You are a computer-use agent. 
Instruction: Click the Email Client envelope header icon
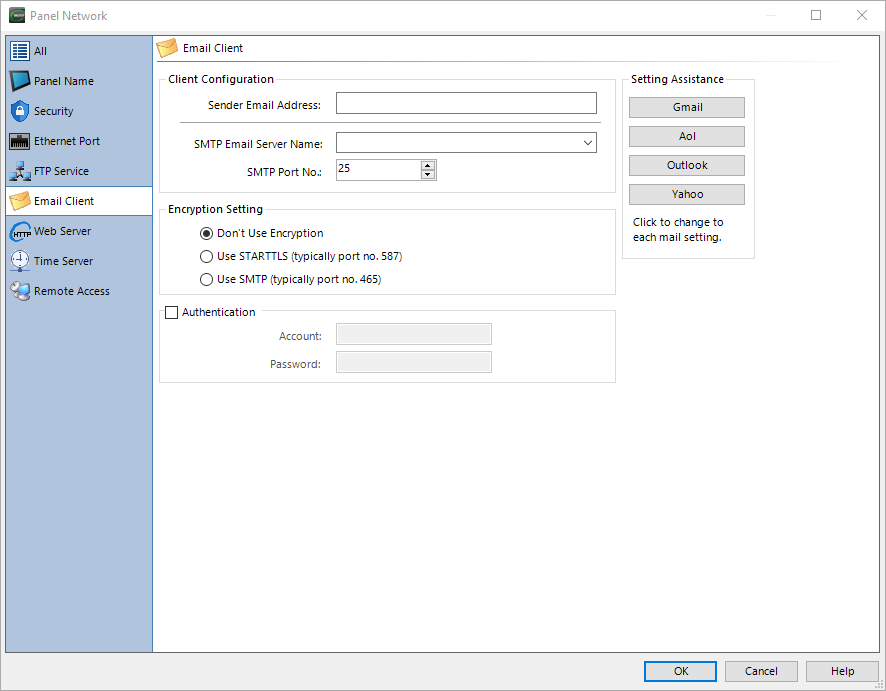167,47
